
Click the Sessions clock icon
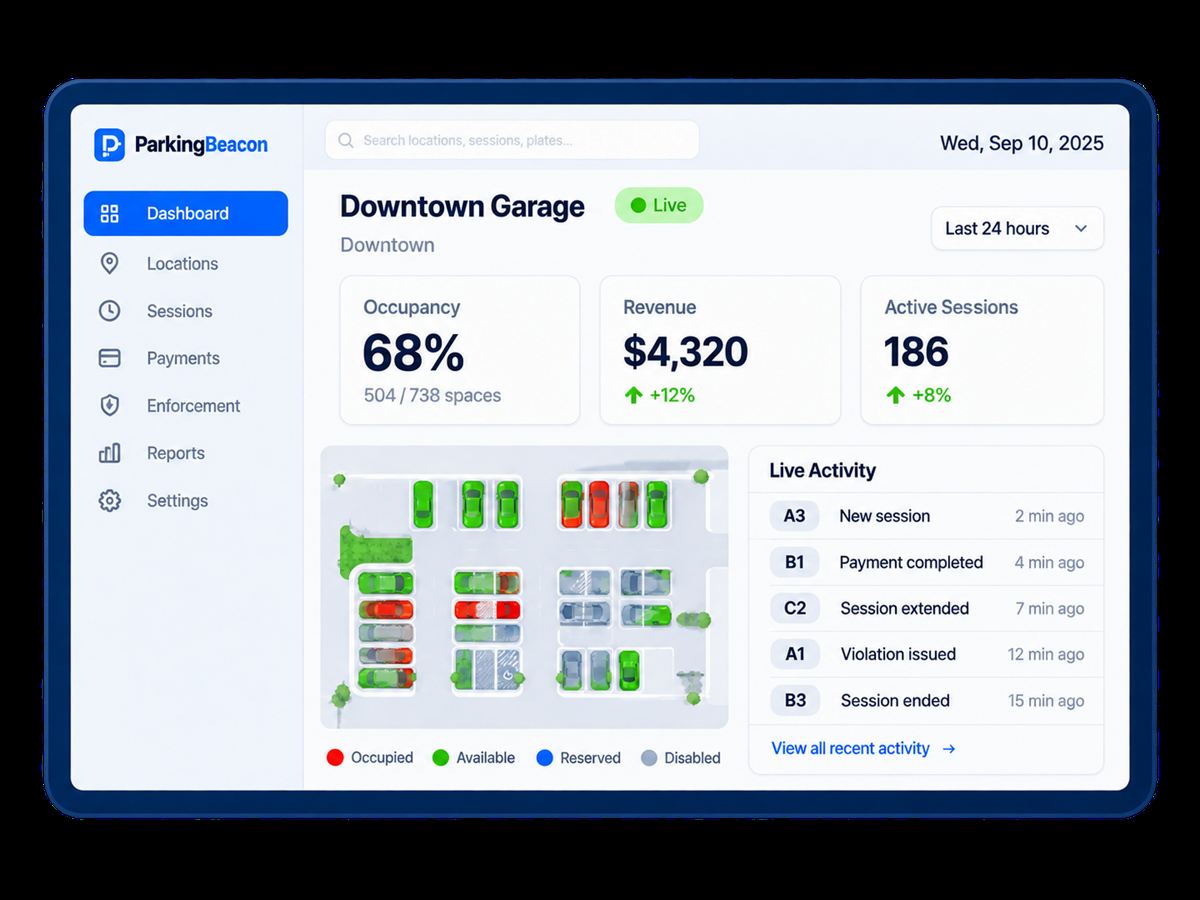[110, 310]
